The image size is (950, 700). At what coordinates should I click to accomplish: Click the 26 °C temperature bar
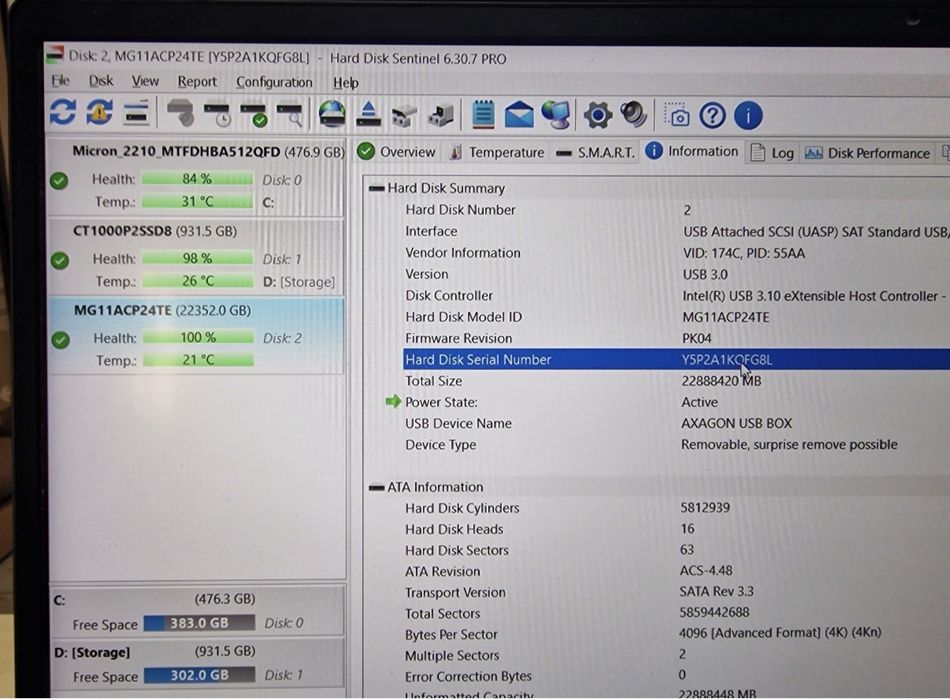(x=198, y=281)
